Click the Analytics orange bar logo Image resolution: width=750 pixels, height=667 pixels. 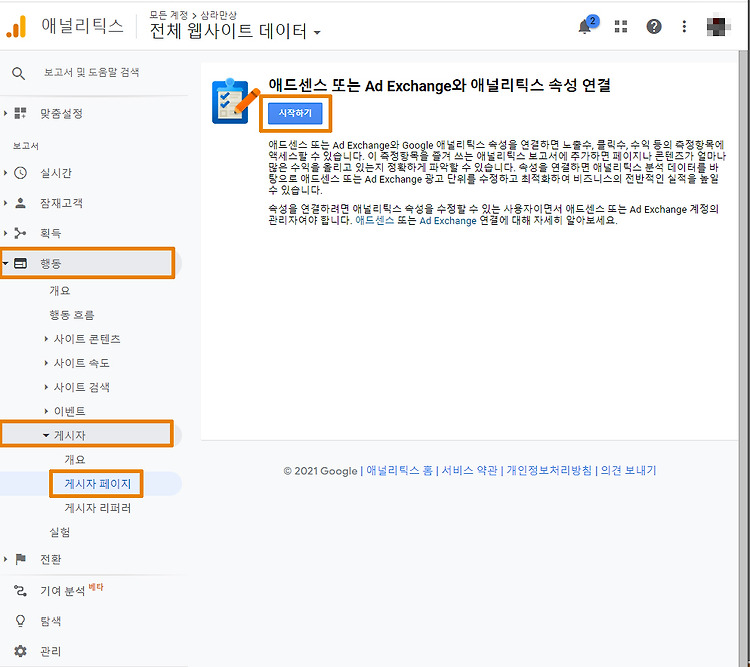click(16, 26)
